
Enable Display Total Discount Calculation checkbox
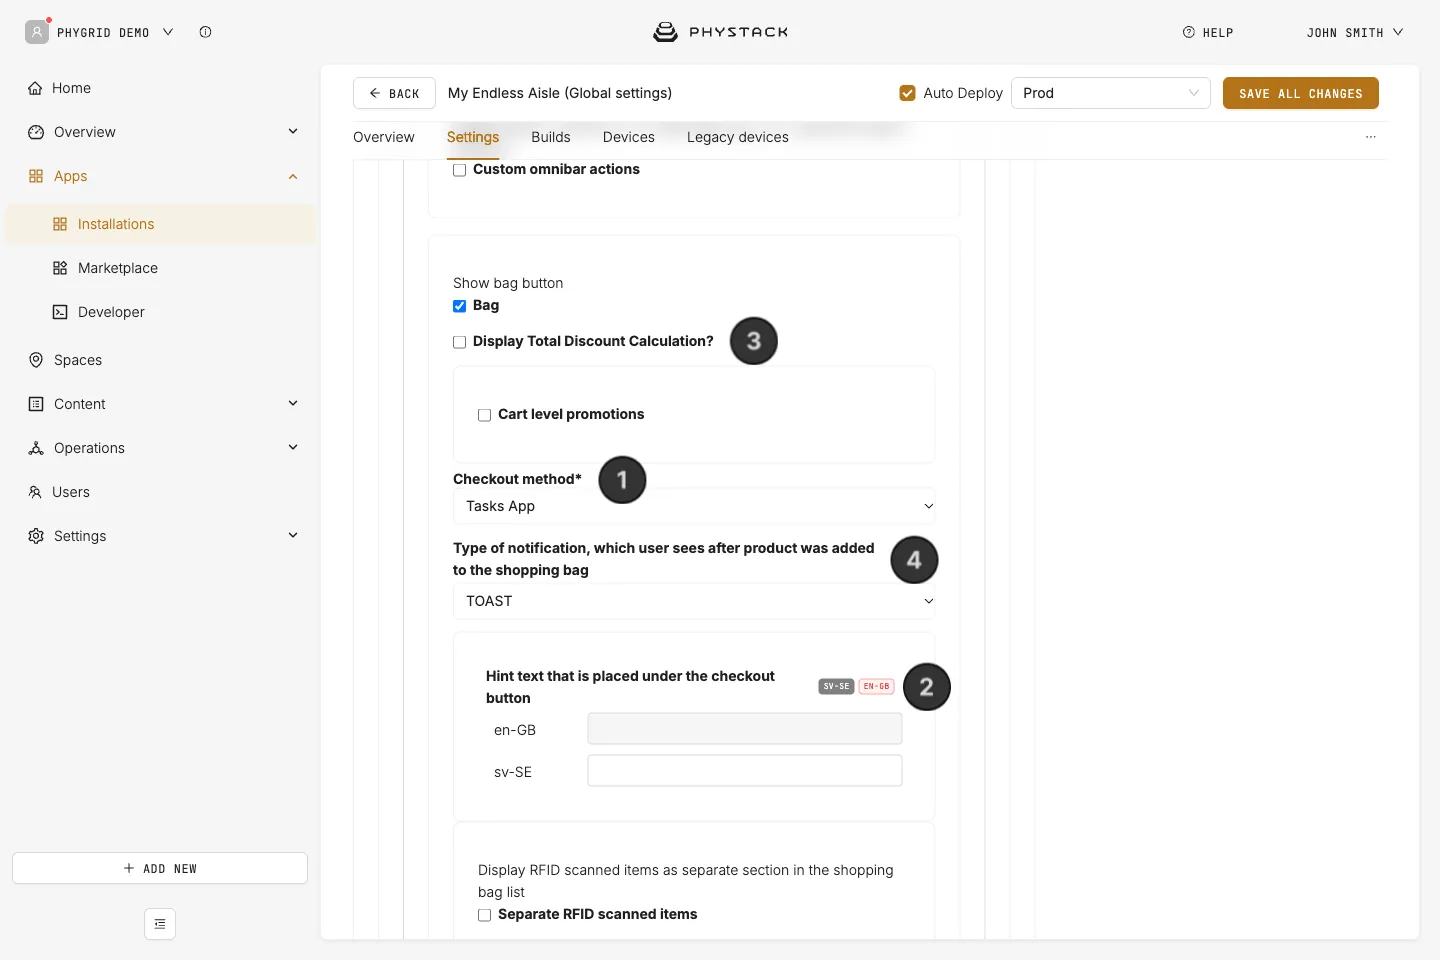(x=460, y=342)
